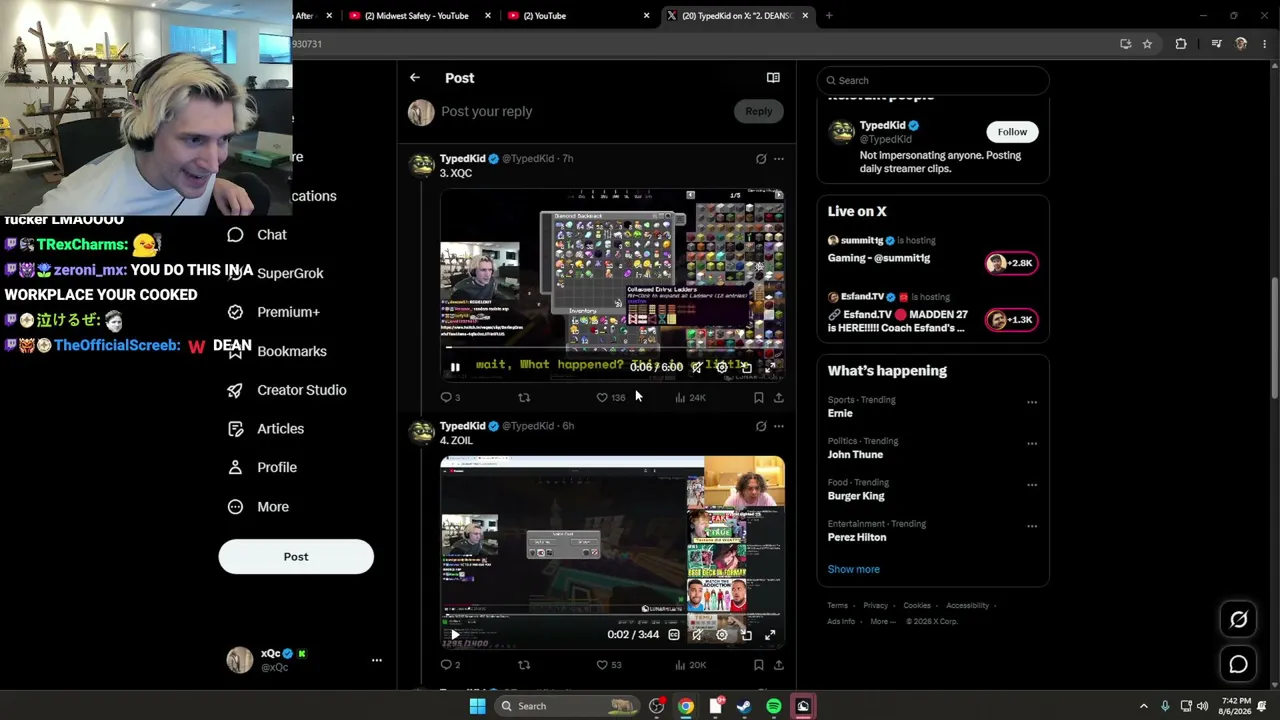Go back using the Post header arrow
The height and width of the screenshot is (720, 1280).
click(x=414, y=78)
